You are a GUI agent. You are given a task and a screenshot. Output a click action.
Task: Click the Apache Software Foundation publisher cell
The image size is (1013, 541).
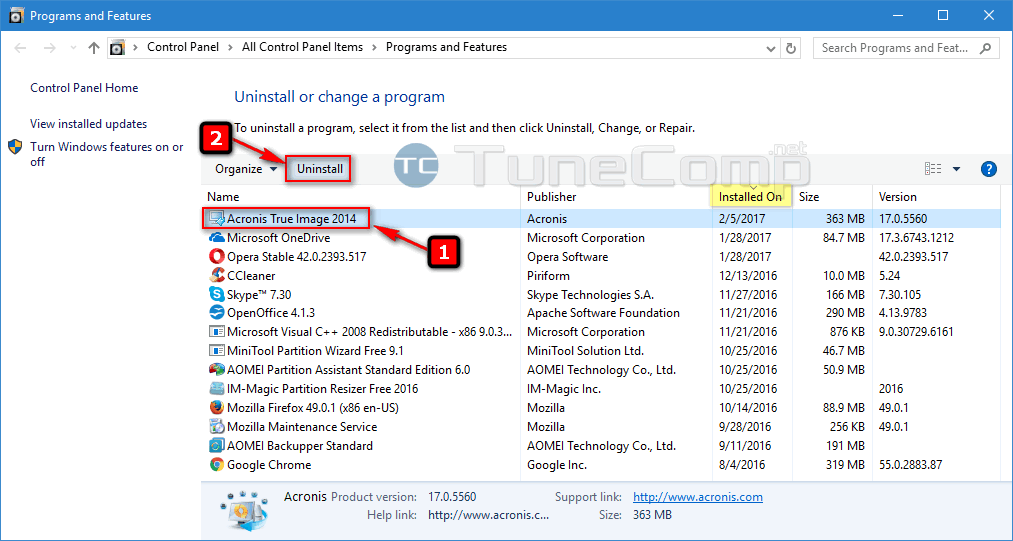pyautogui.click(x=603, y=313)
